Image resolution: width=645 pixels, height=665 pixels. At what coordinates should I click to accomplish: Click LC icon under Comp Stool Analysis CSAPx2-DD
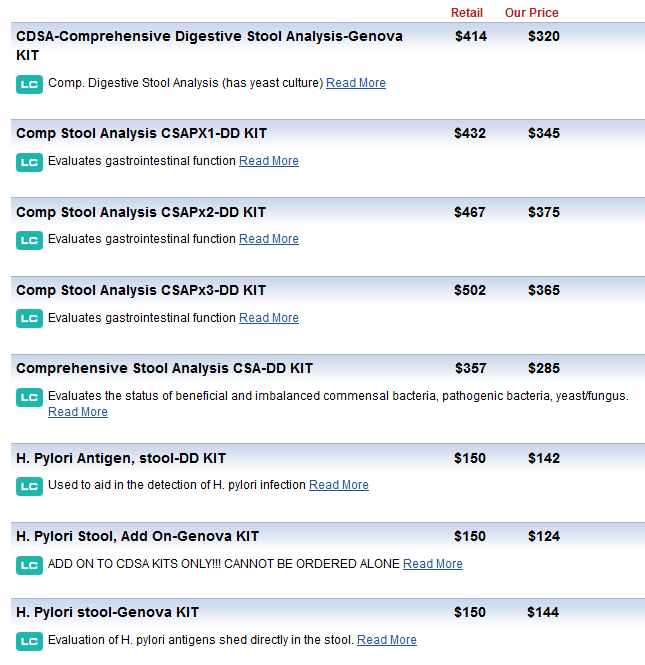(29, 240)
